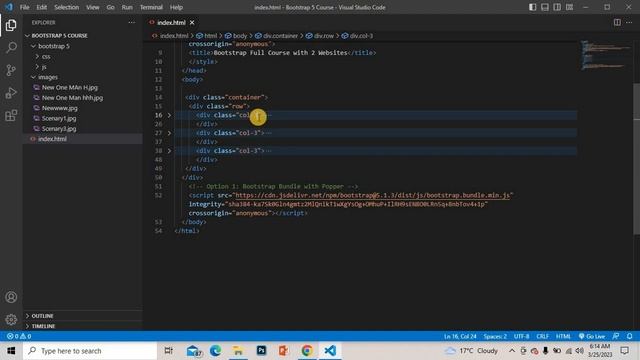Open Photoshop from taskbar
This screenshot has height=360, width=640.
click(261, 351)
